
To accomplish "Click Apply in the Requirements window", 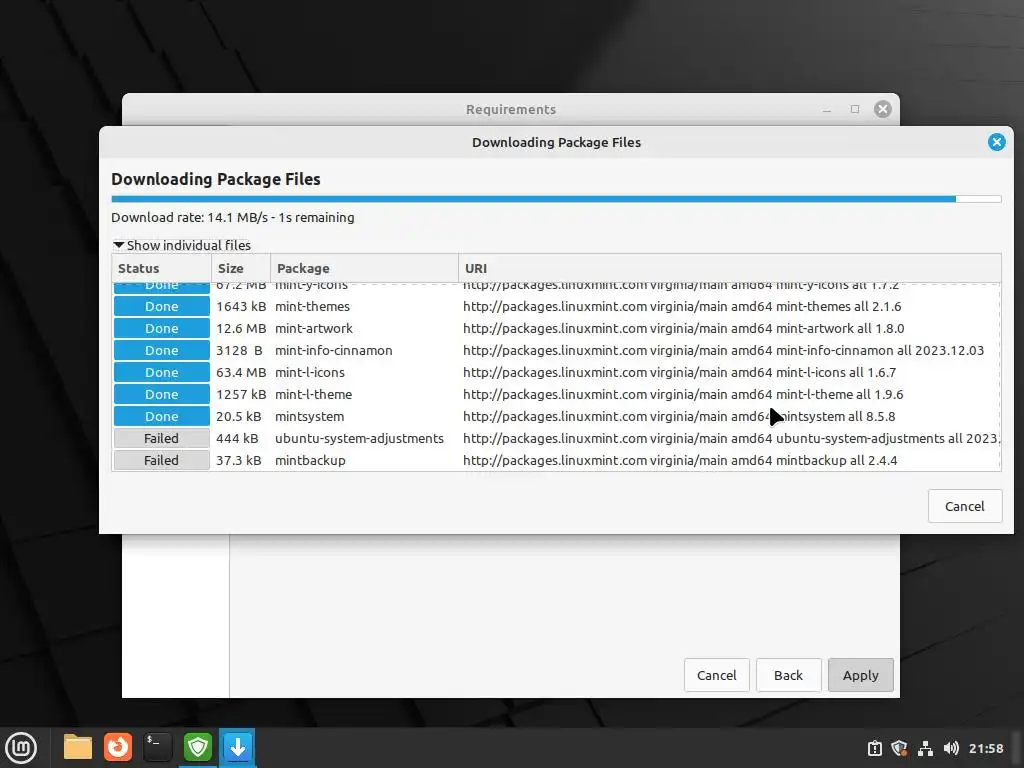I will tap(860, 675).
